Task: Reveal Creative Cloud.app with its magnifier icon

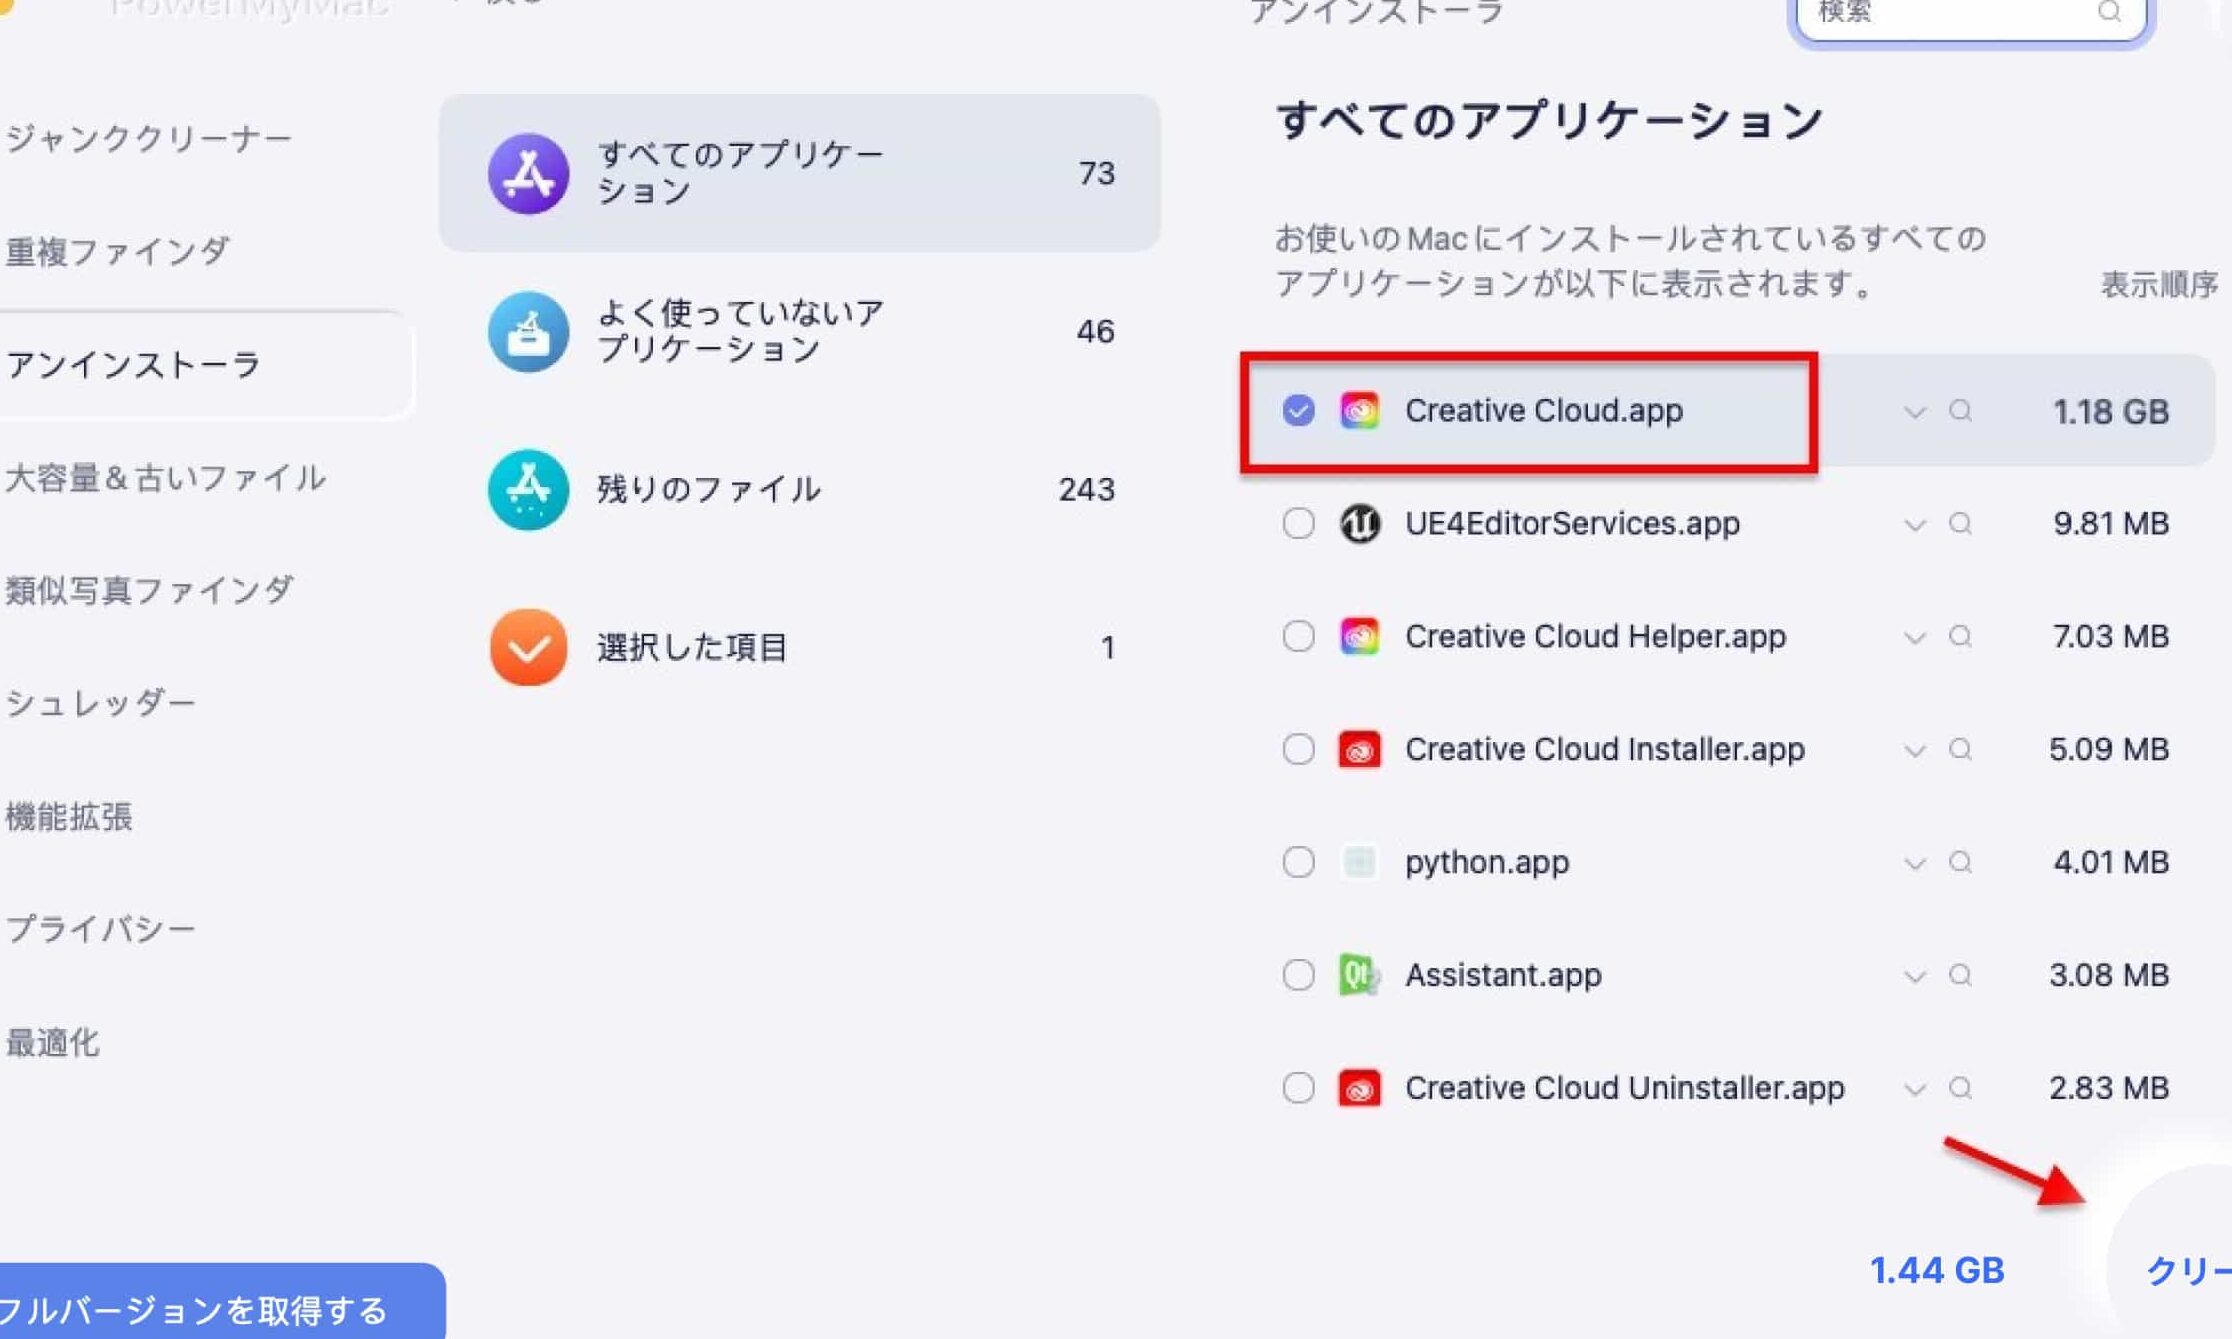Action: click(x=1960, y=411)
